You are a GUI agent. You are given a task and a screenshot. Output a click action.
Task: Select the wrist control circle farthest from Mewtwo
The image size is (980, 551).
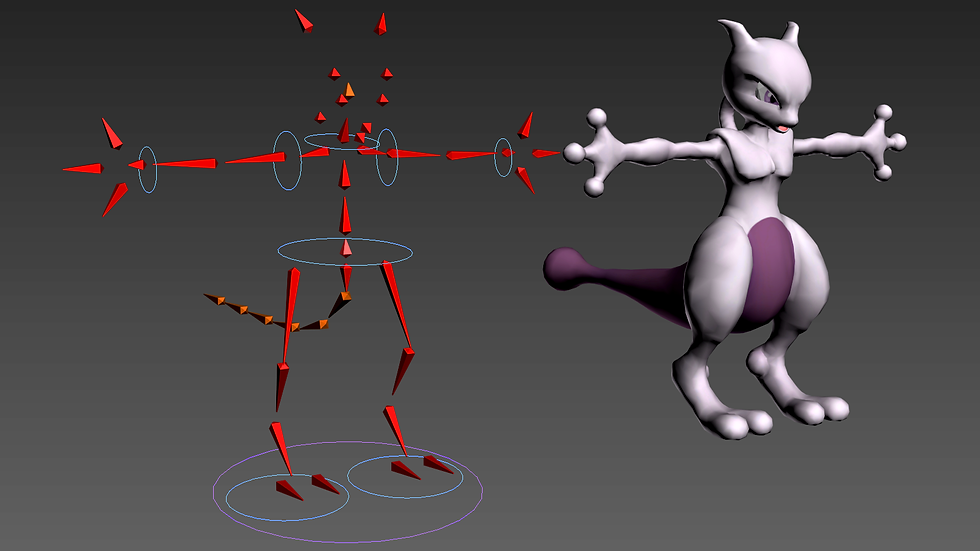(148, 169)
